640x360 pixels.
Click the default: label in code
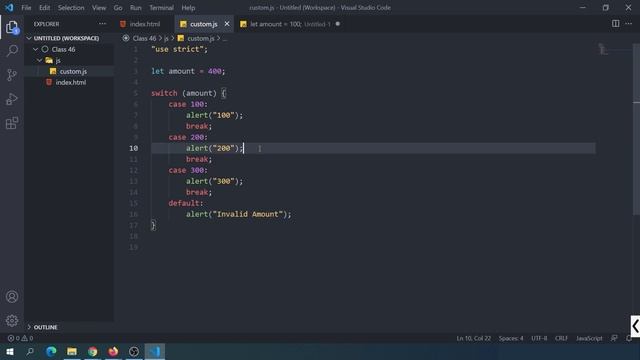pyautogui.click(x=186, y=203)
